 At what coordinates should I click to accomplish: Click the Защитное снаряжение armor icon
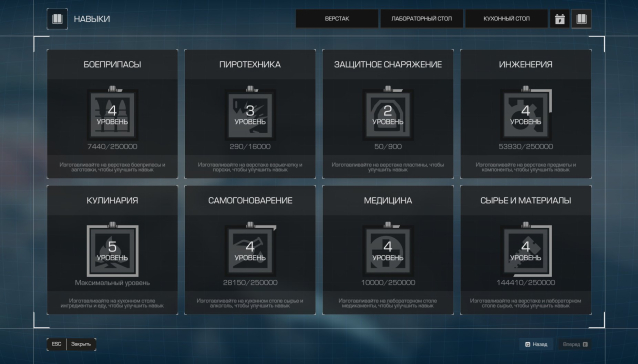[388, 114]
